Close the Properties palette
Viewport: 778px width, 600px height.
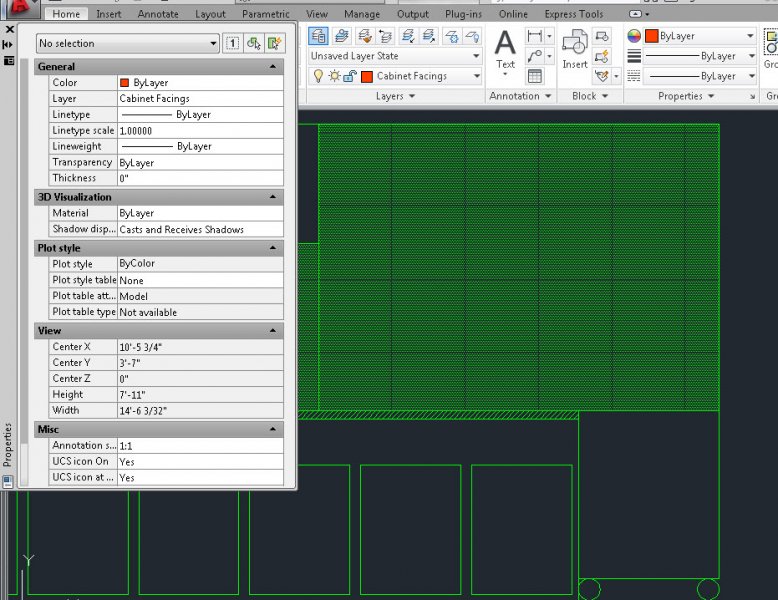coord(9,29)
